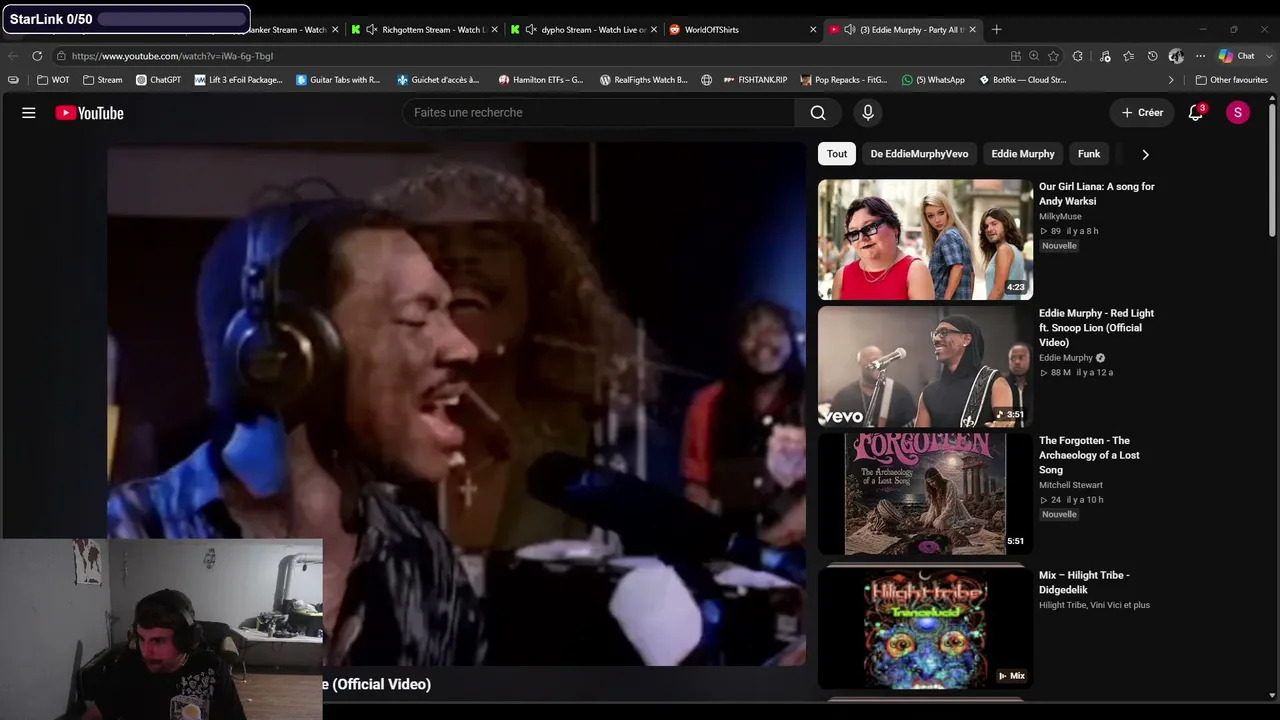
Task: Open a new browser tab
Action: (996, 30)
